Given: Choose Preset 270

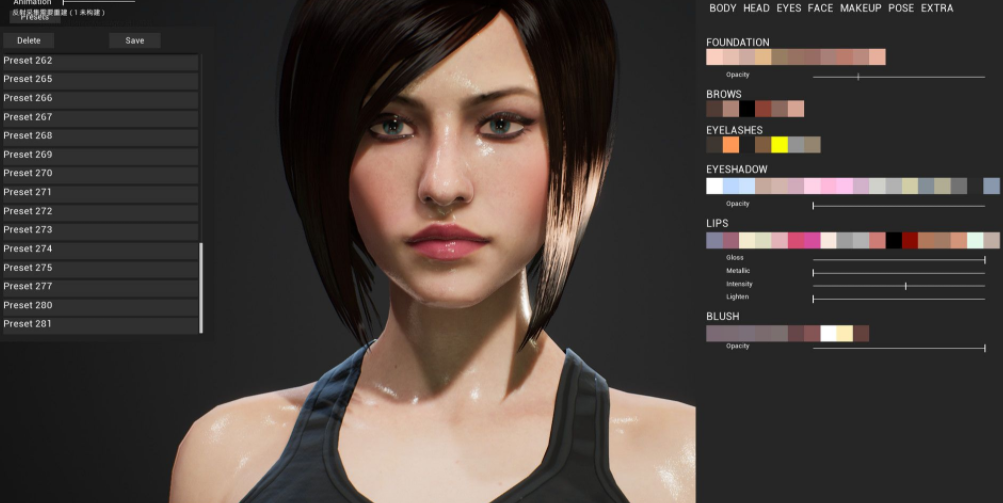Looking at the screenshot, I should click(100, 173).
